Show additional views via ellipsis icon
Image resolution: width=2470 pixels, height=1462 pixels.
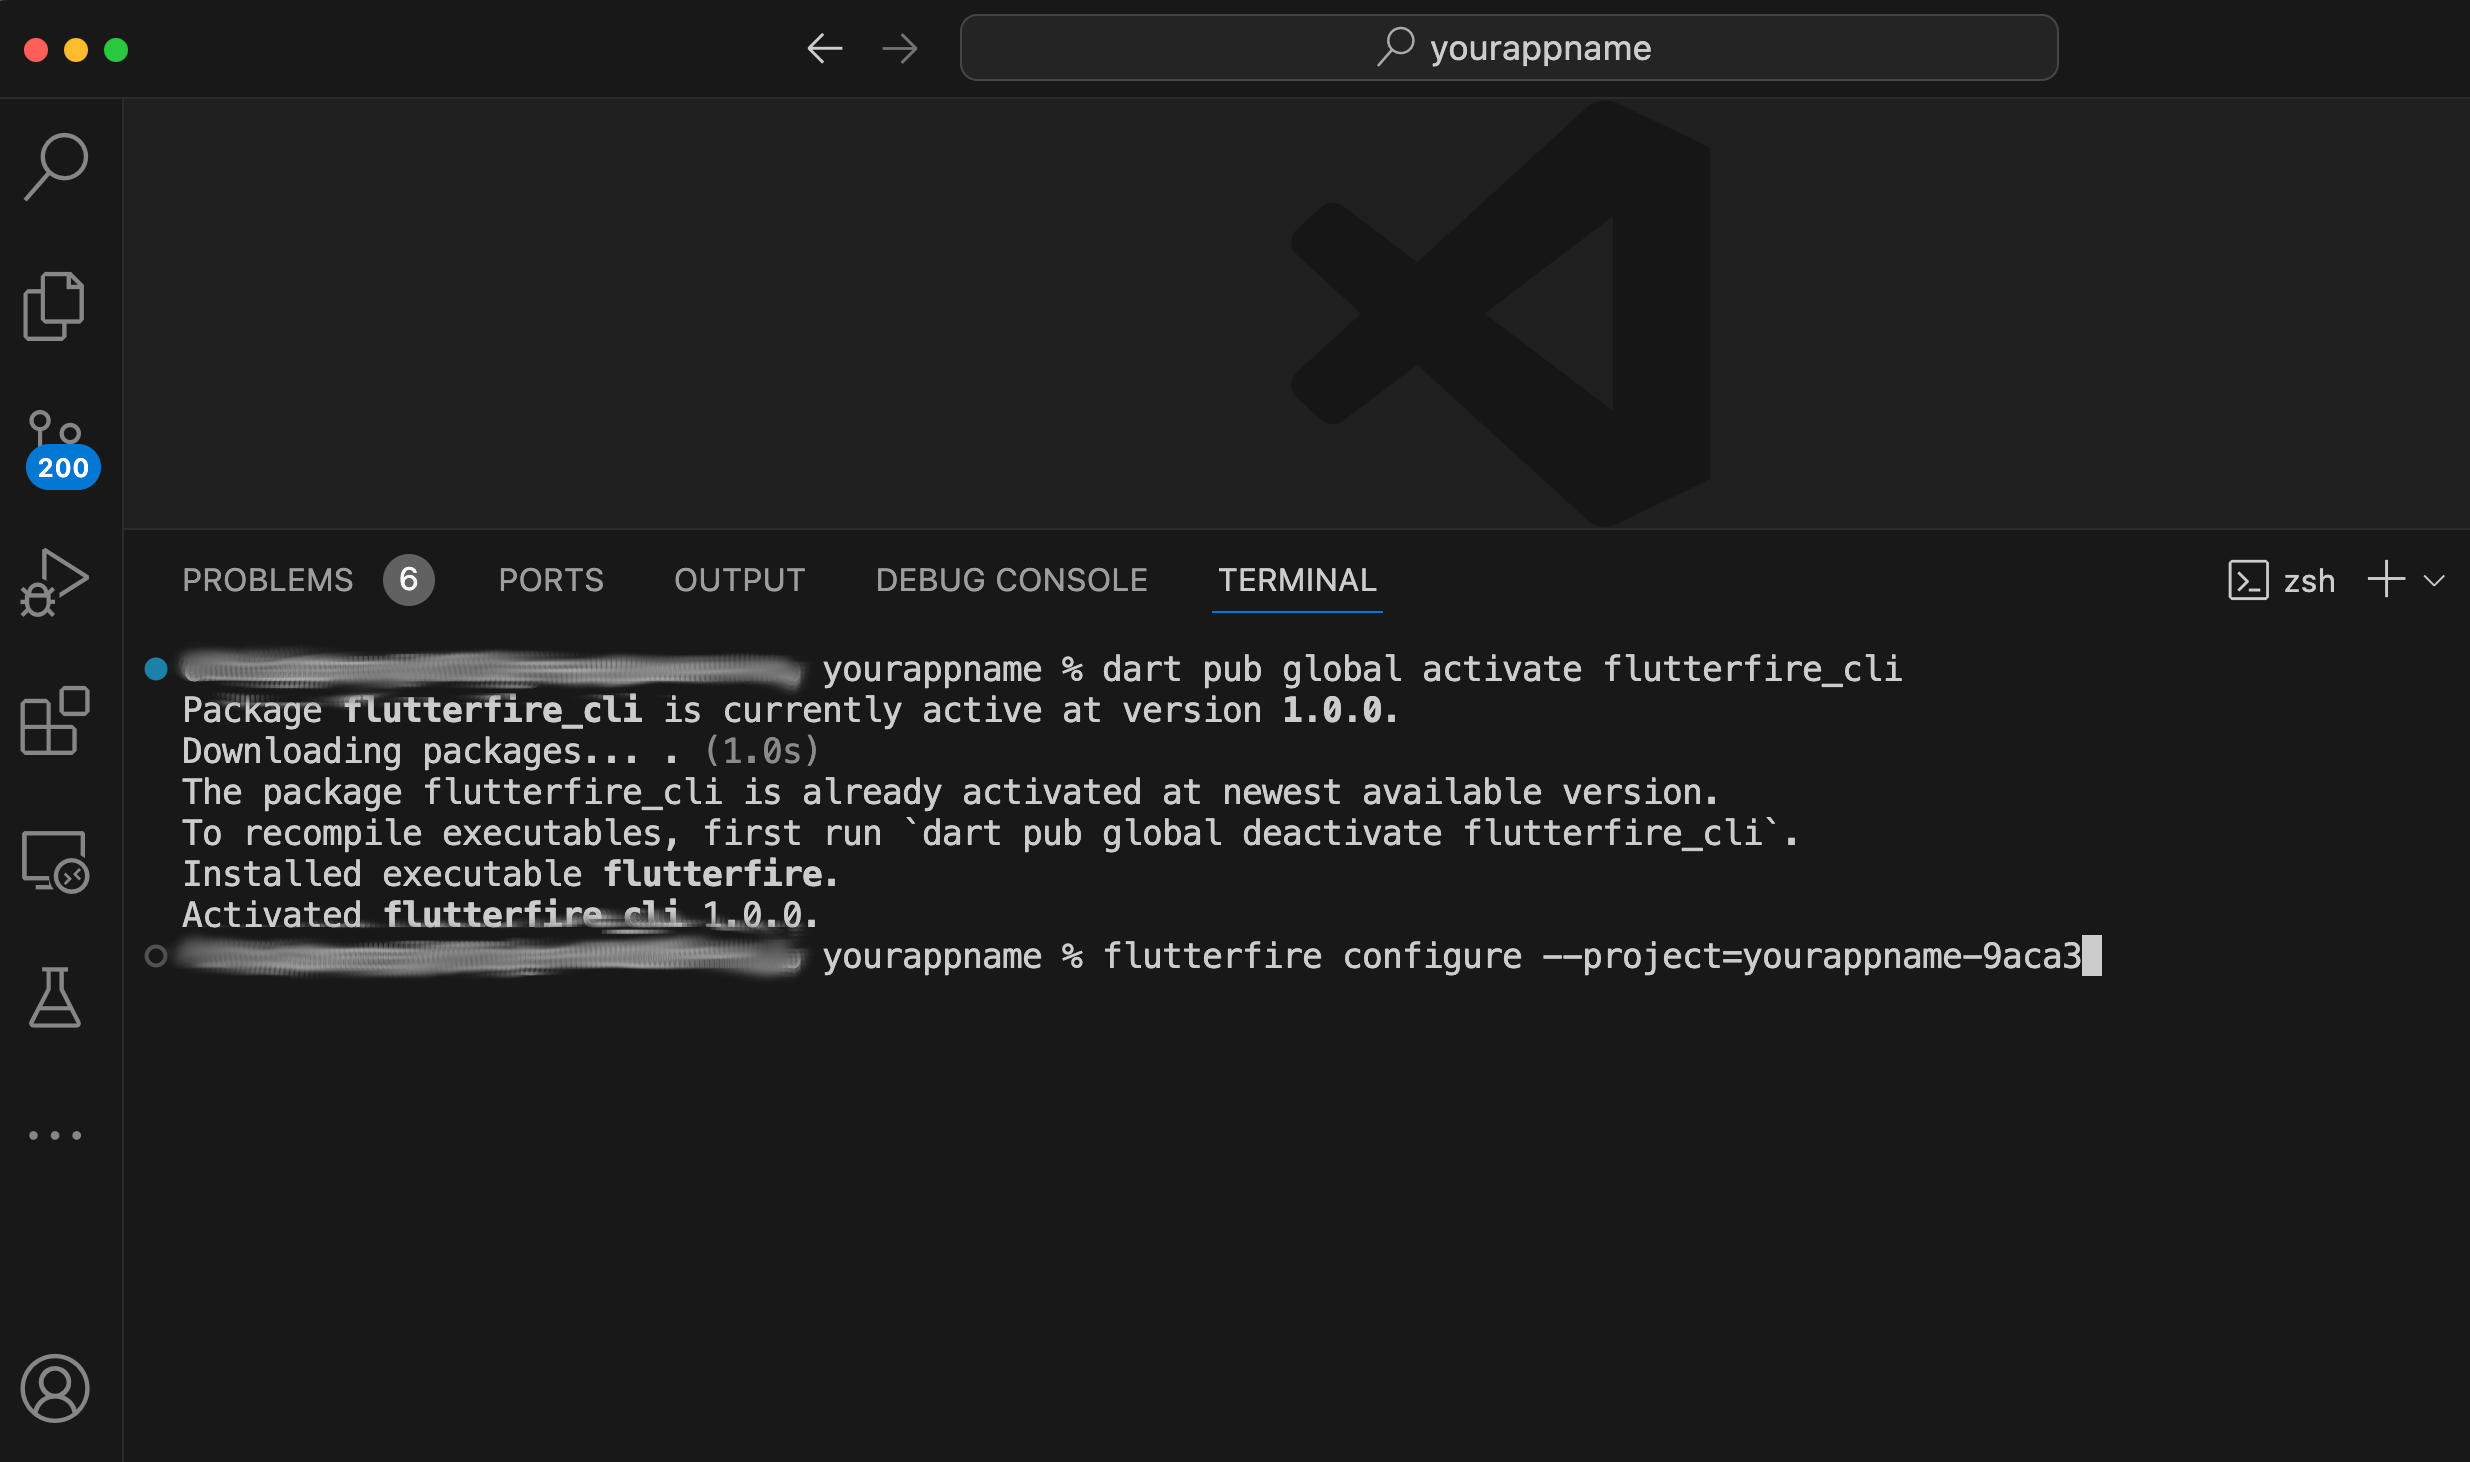pyautogui.click(x=55, y=1135)
